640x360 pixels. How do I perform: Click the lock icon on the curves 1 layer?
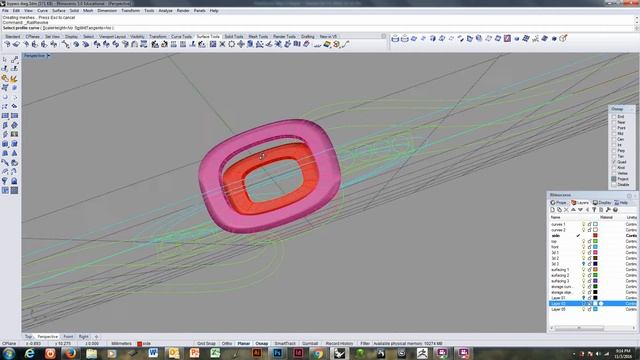tap(589, 224)
